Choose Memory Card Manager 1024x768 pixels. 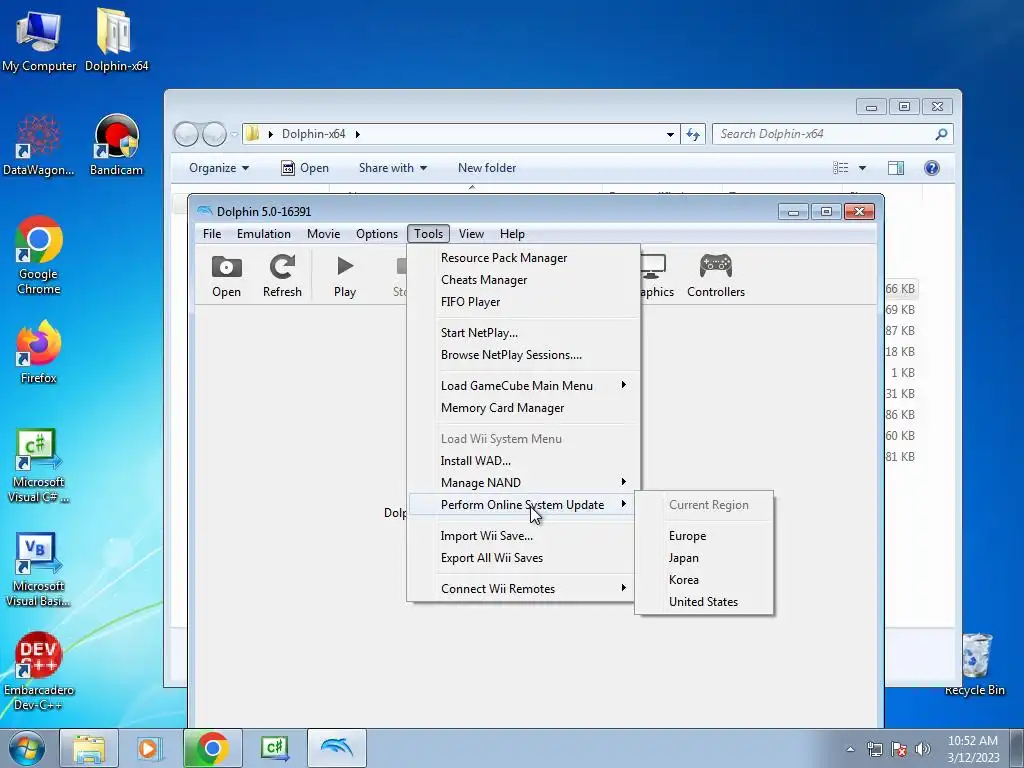[x=524, y=408]
